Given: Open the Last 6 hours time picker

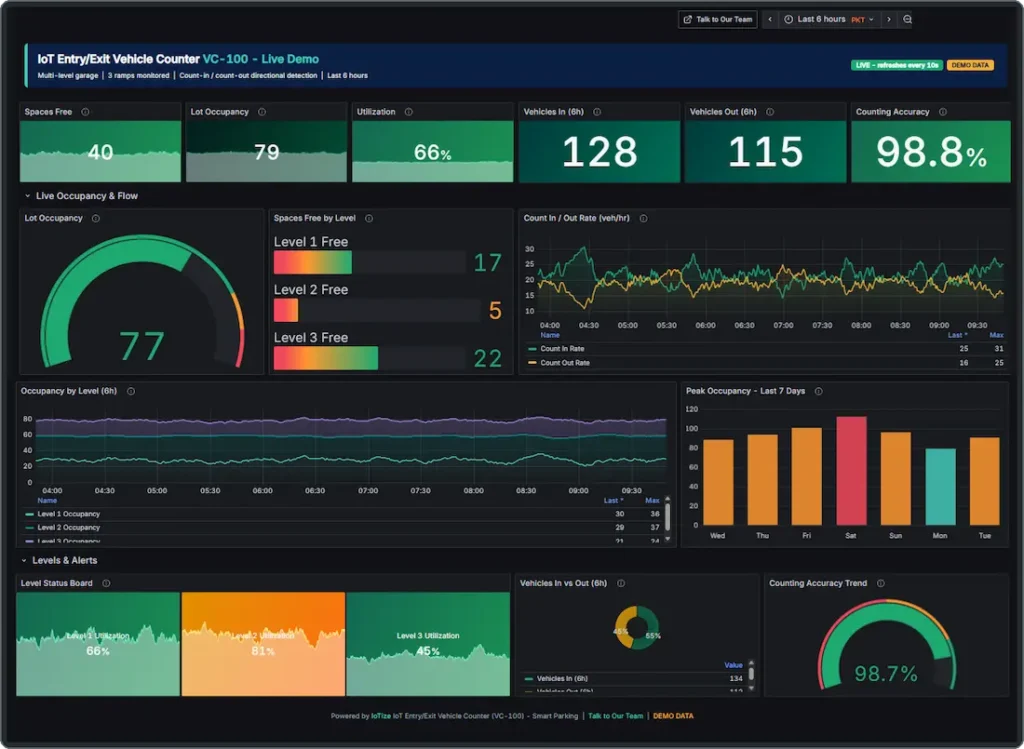Looking at the screenshot, I should pyautogui.click(x=829, y=20).
